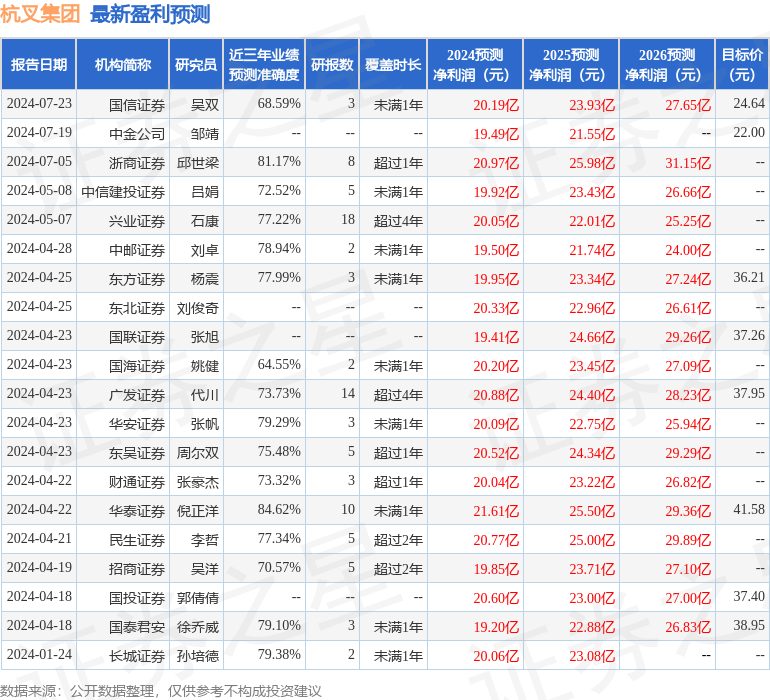Click 2024 profit value 19.20亿

coord(496,627)
